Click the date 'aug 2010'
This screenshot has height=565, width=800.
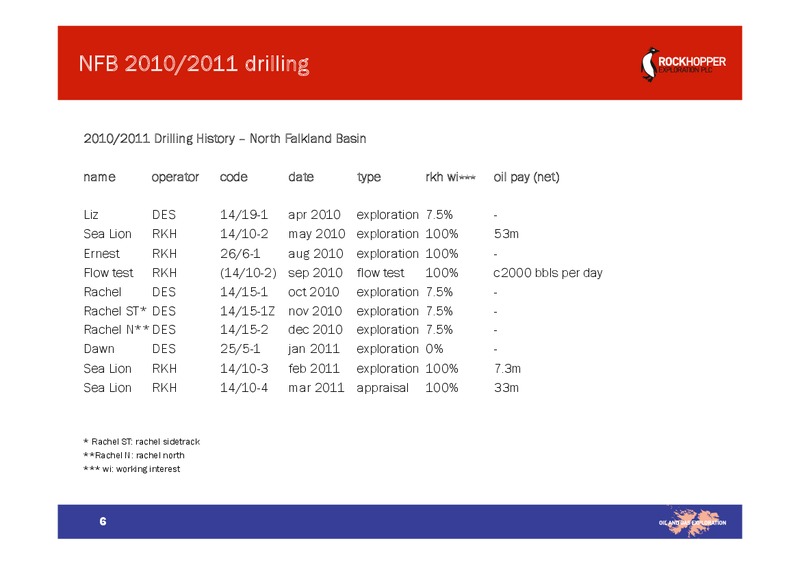click(316, 254)
